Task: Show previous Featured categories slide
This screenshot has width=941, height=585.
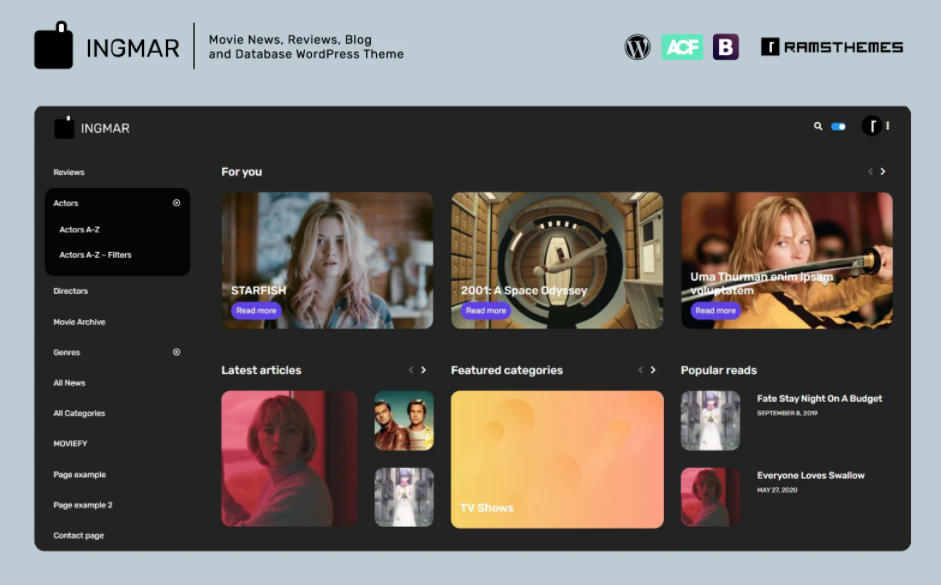Action: coord(641,370)
